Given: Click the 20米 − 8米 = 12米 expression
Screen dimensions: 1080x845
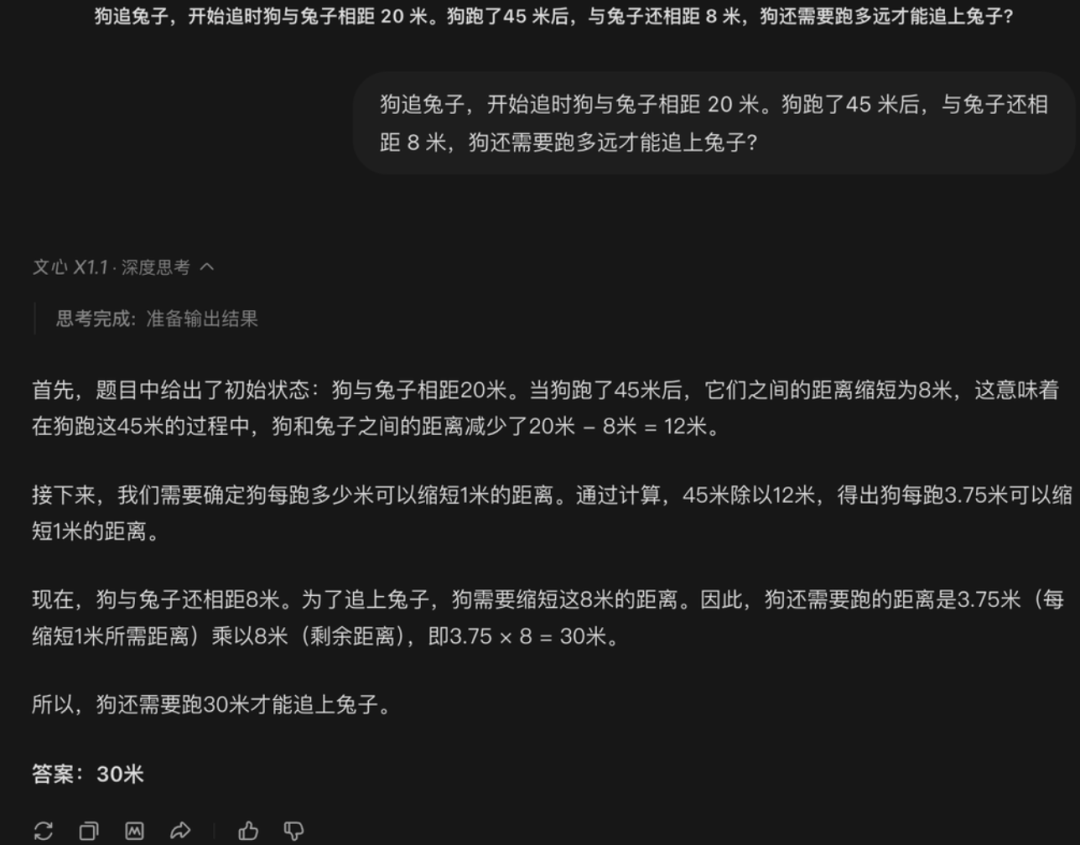Looking at the screenshot, I should [617, 426].
